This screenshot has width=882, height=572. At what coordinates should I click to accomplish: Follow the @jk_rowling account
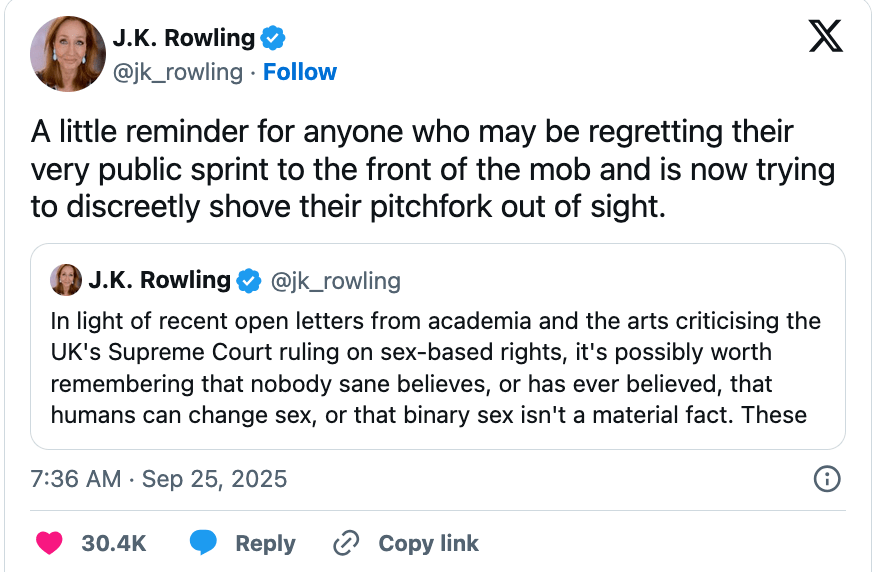(x=300, y=72)
